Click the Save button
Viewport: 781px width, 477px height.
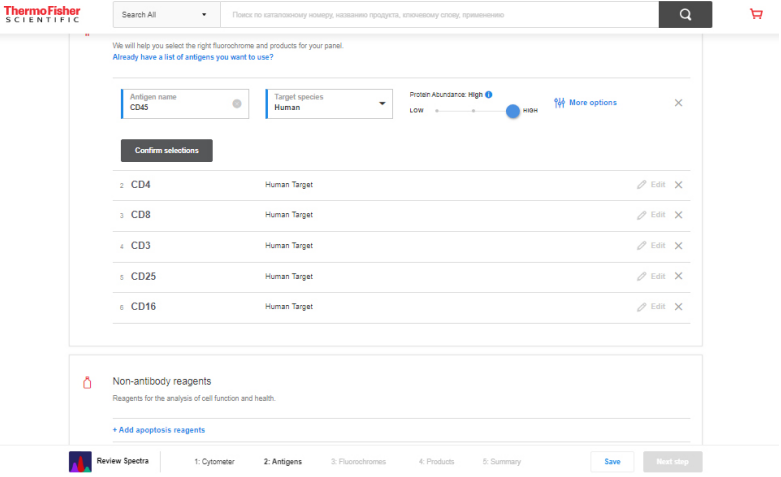pos(612,462)
